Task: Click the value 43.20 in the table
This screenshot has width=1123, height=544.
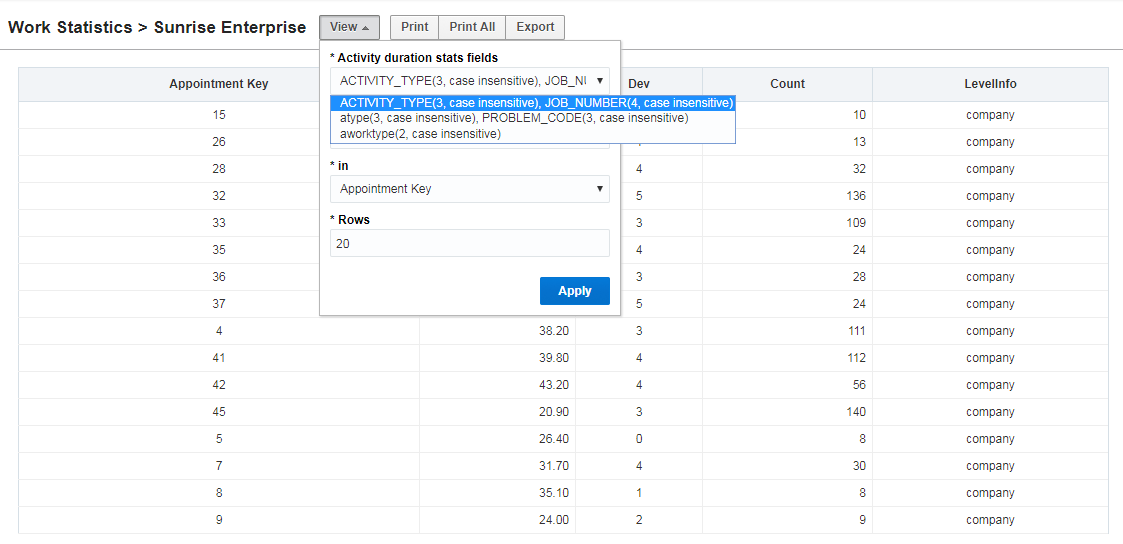Action: tap(553, 385)
